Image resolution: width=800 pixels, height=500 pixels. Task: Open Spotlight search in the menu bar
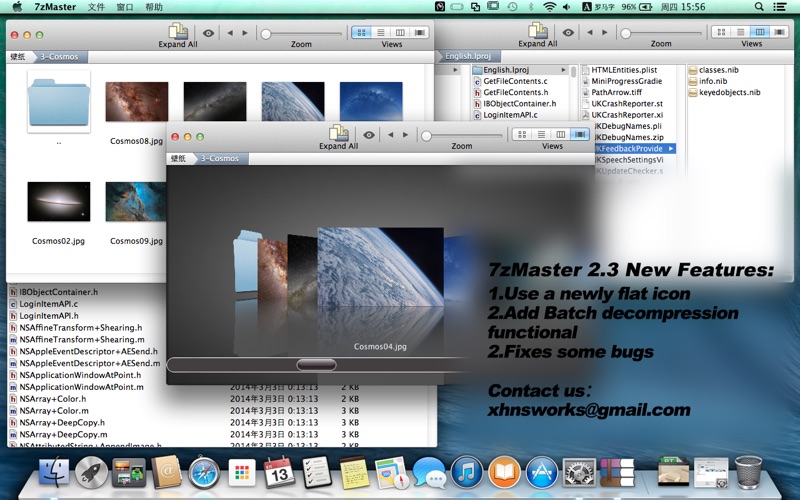point(759,7)
